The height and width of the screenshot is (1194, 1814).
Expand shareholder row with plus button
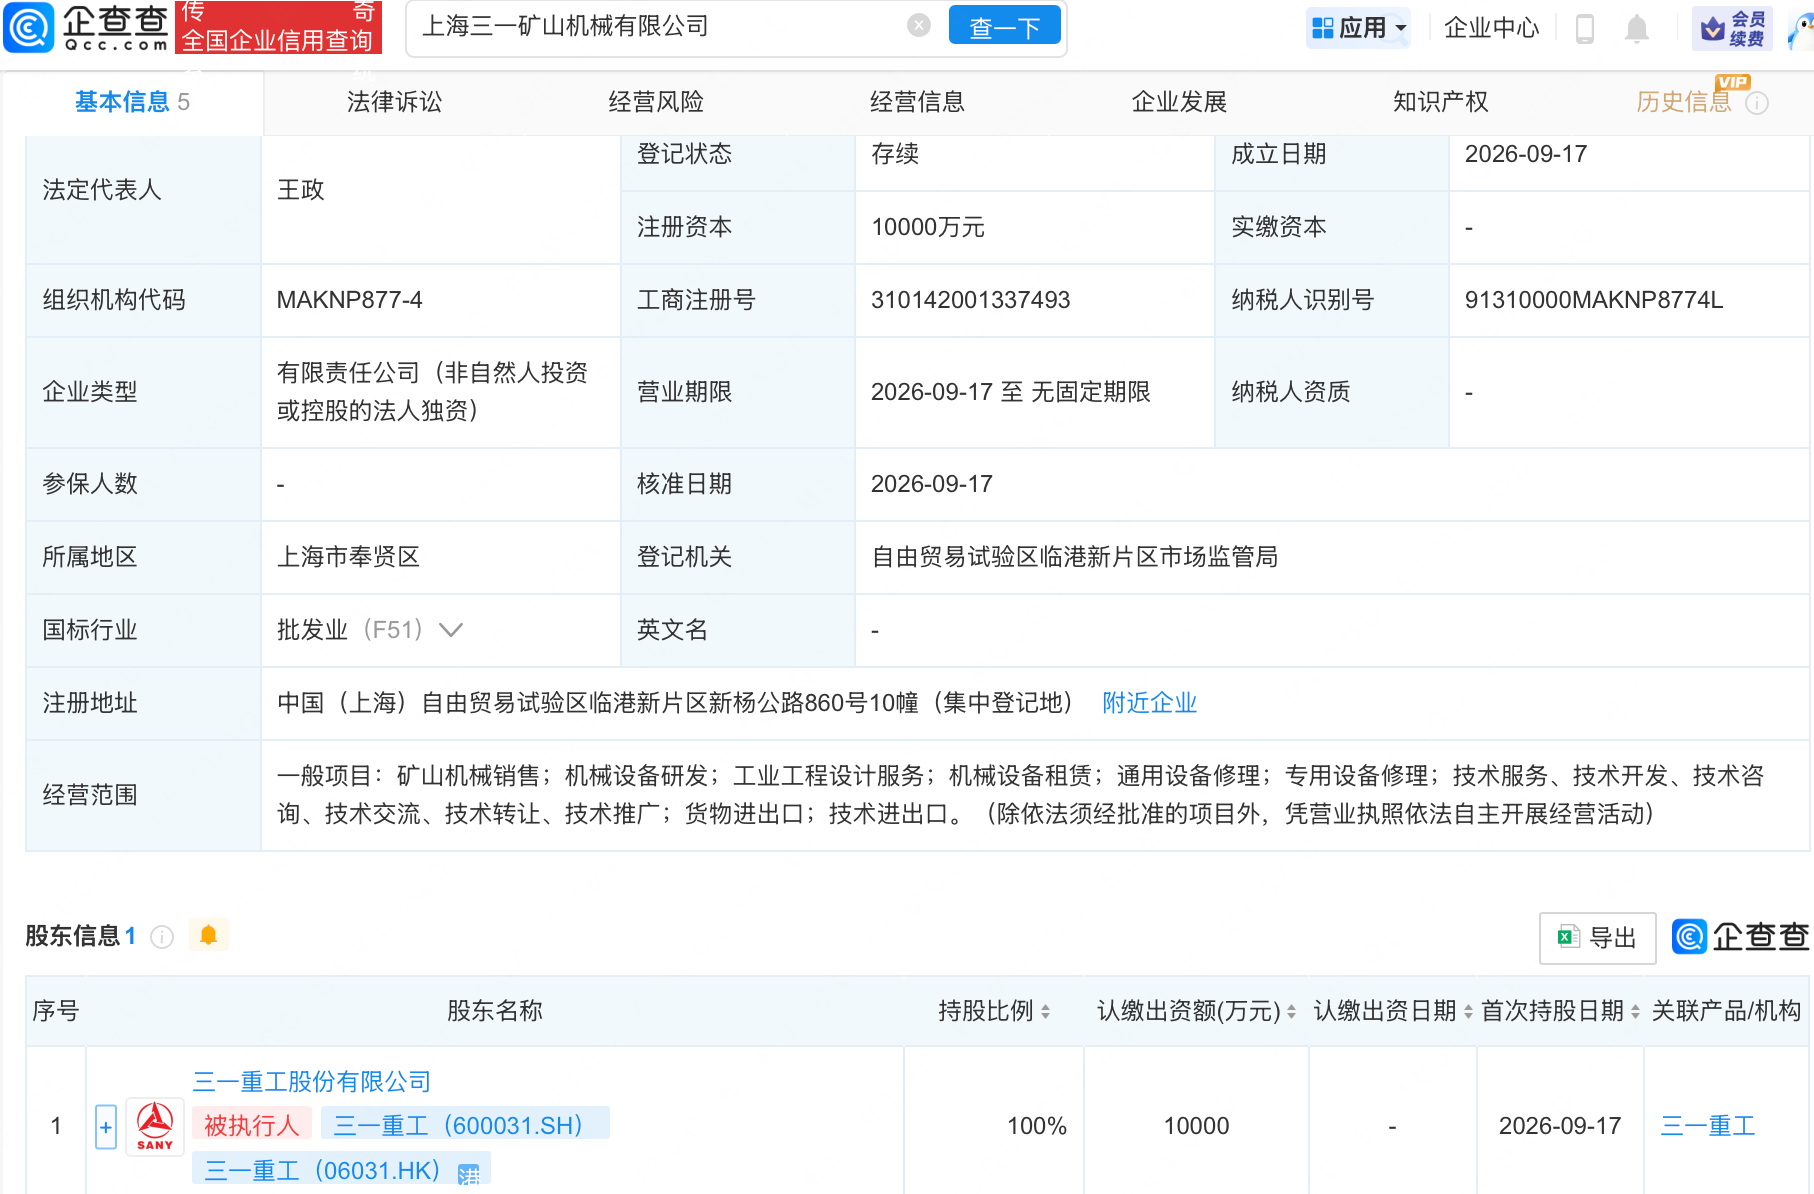tap(106, 1127)
